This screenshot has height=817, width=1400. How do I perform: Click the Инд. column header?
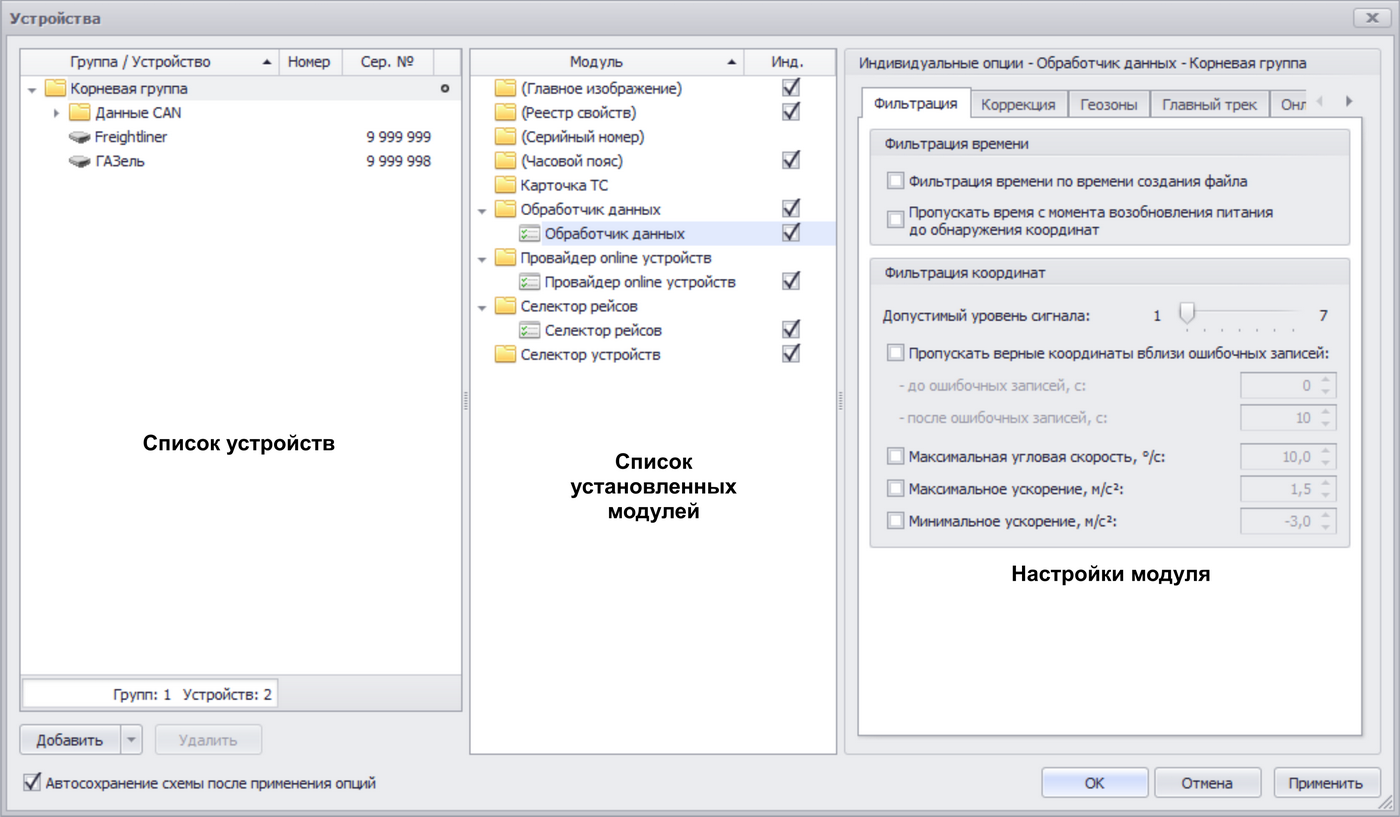tap(789, 62)
